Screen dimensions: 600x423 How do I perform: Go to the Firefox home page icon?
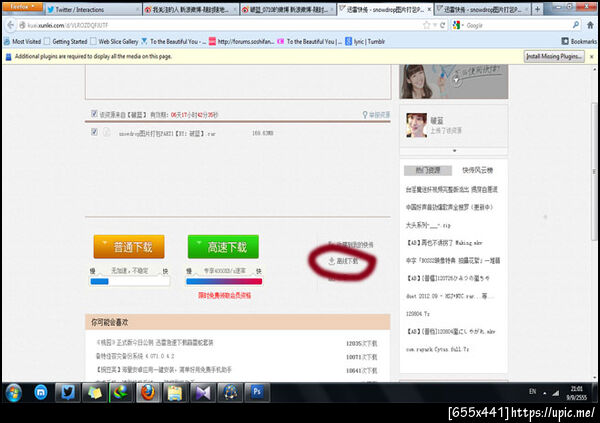coord(590,25)
